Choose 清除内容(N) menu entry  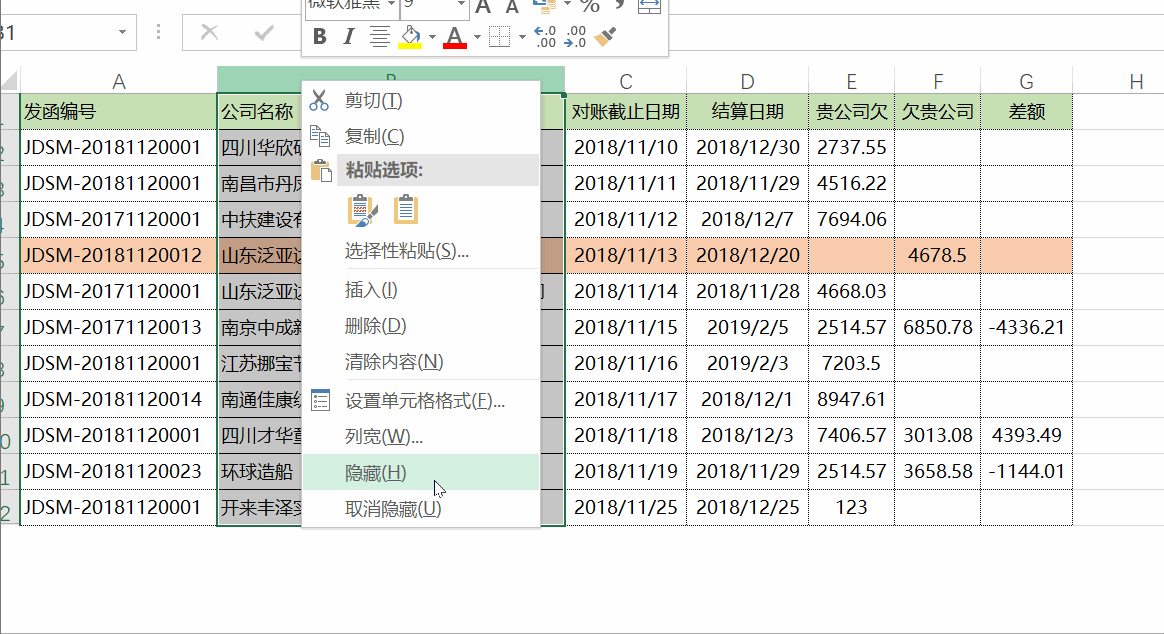[x=421, y=362]
